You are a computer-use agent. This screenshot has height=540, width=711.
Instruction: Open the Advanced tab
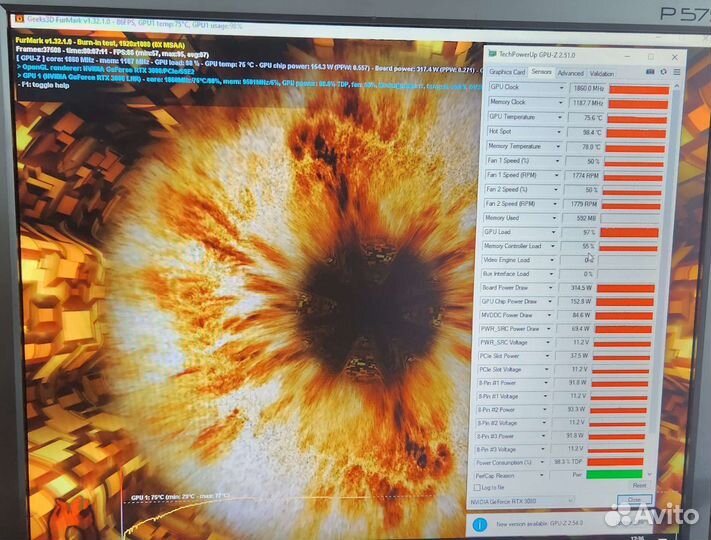(570, 73)
